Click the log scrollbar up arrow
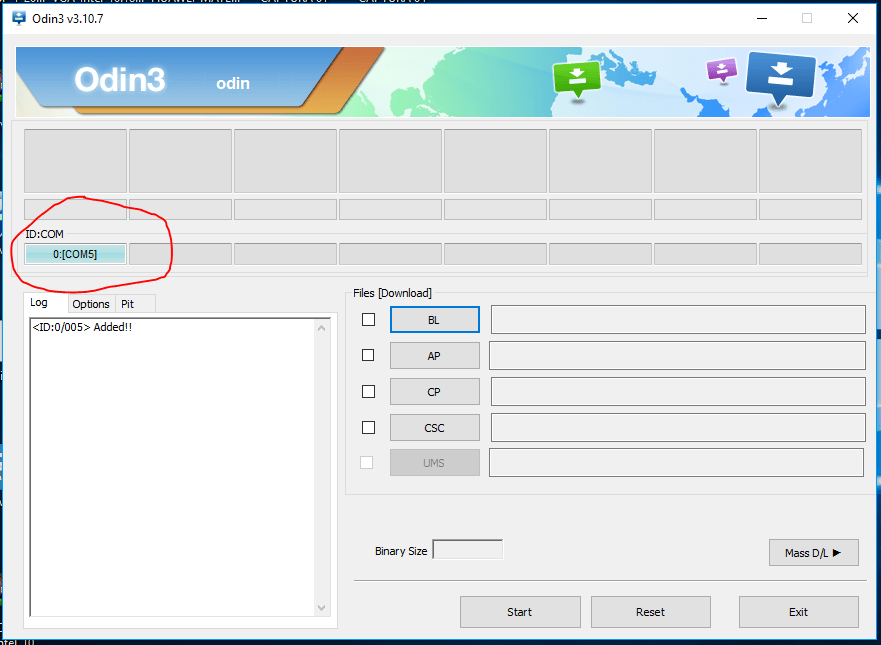The height and width of the screenshot is (645, 881). (321, 328)
